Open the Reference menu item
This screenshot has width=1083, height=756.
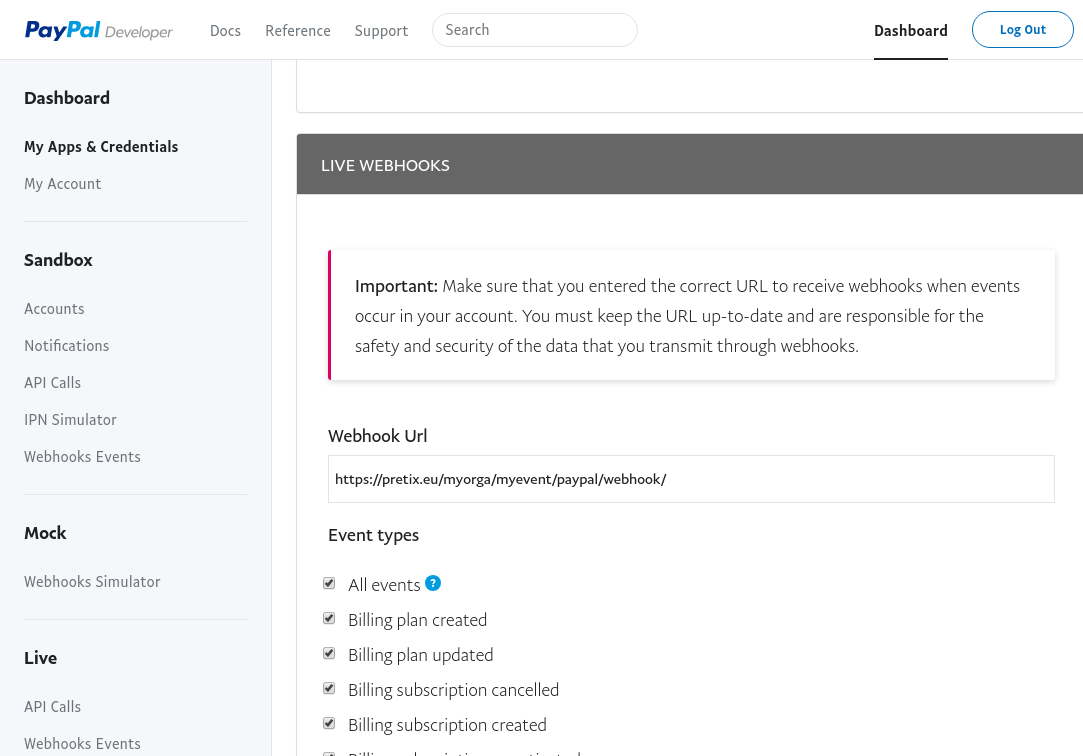298,31
